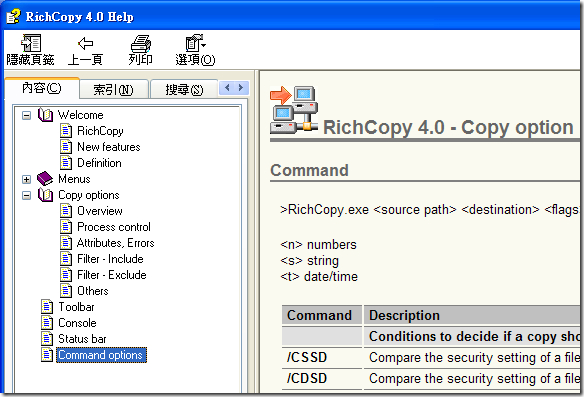Click the open book icon beside Copy options
Image resolution: width=584 pixels, height=397 pixels.
pyautogui.click(x=45, y=195)
